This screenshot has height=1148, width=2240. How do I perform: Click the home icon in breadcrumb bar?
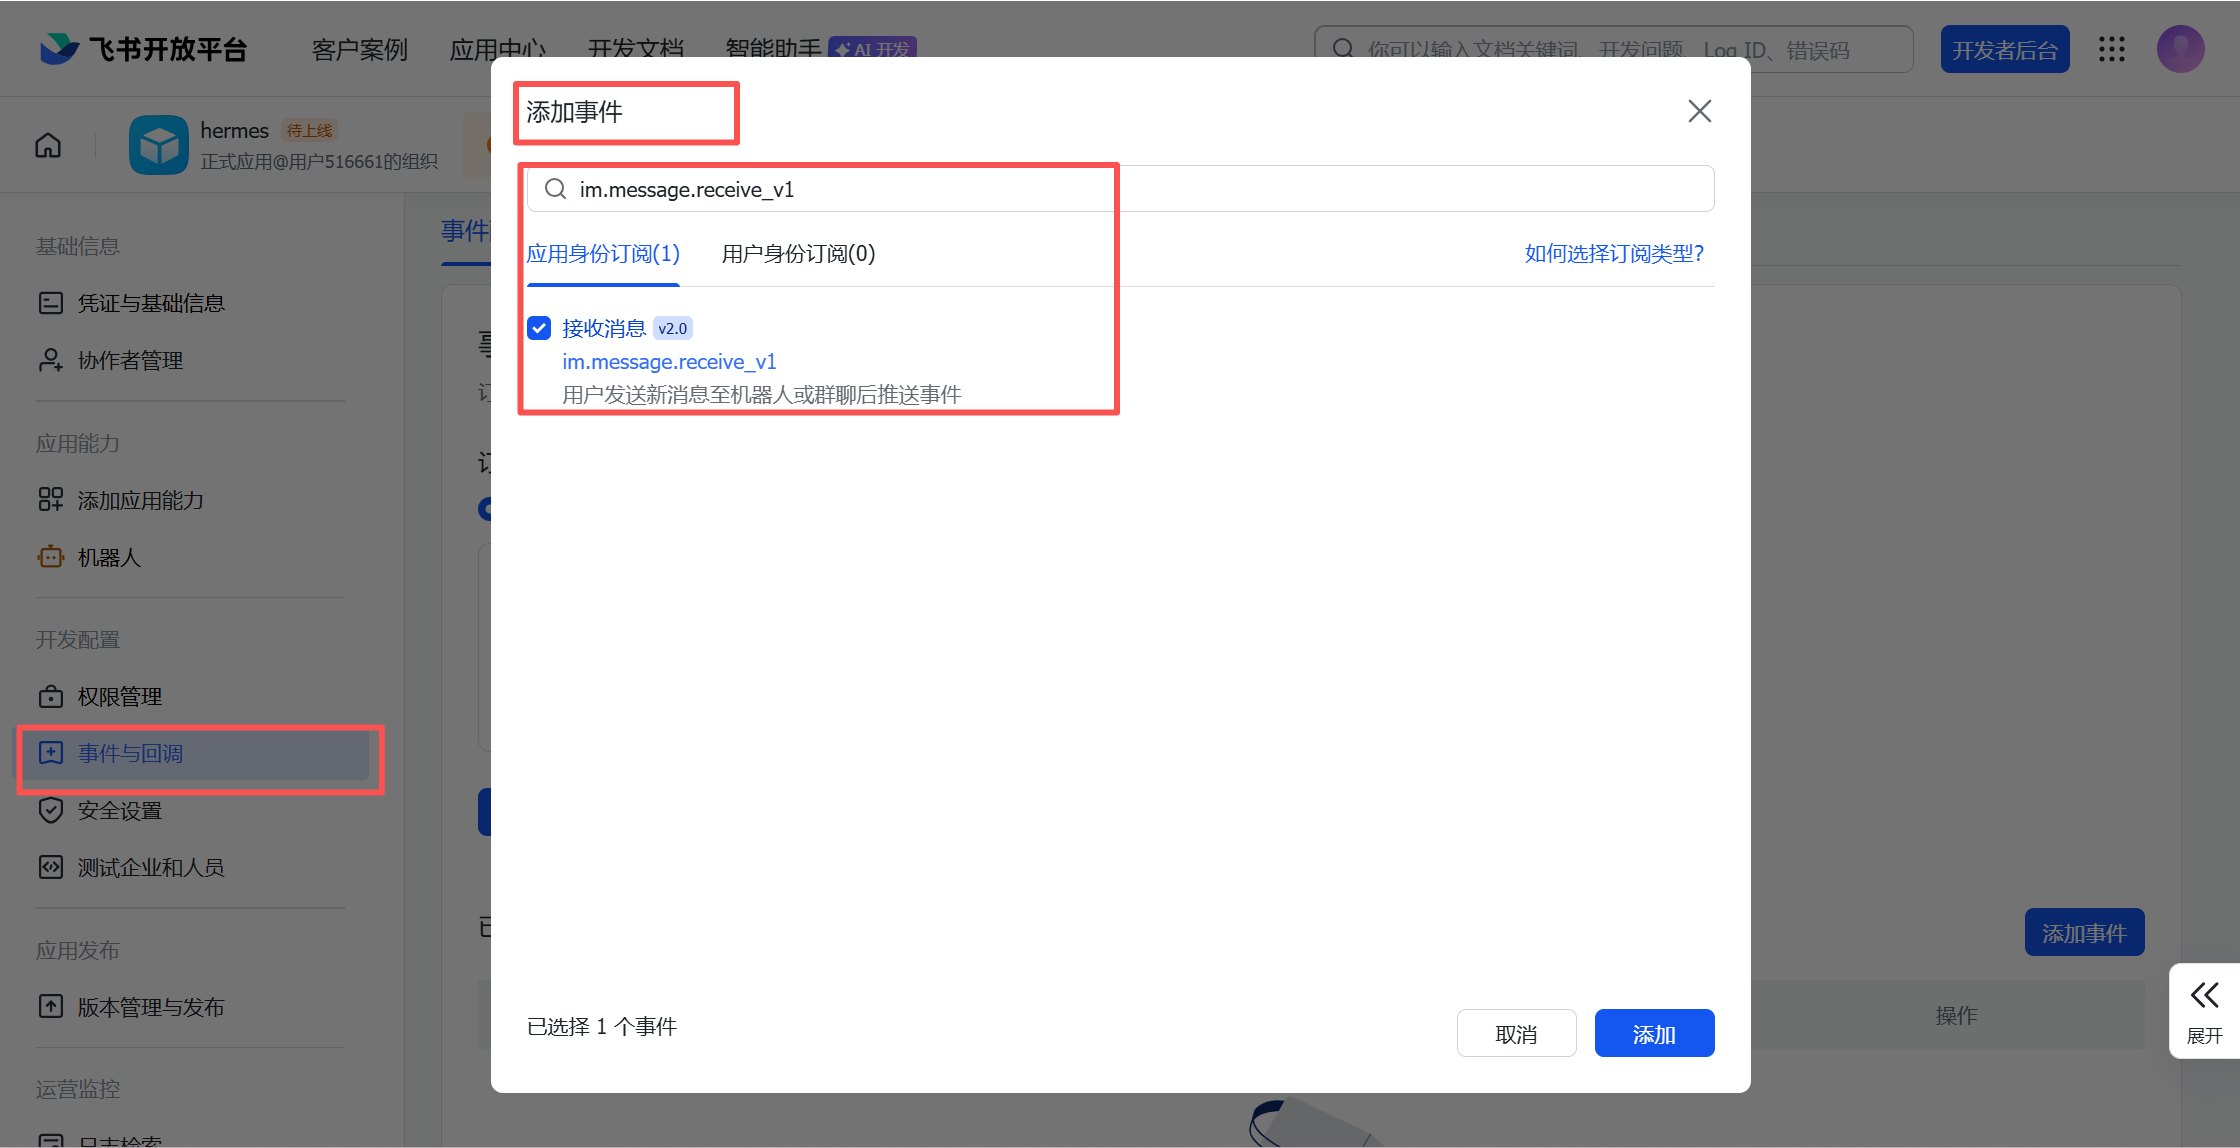[48, 146]
